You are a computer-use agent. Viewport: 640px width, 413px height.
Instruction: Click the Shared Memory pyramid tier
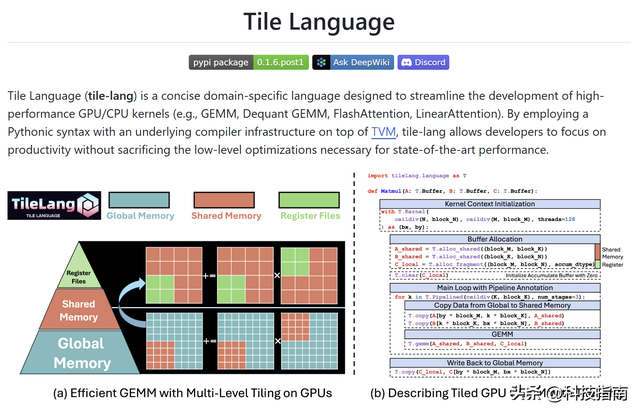[79, 311]
